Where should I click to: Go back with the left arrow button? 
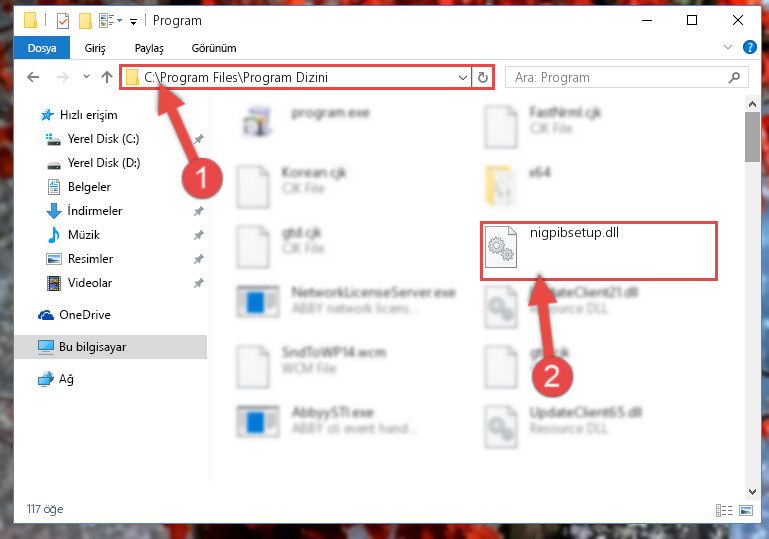tap(33, 77)
